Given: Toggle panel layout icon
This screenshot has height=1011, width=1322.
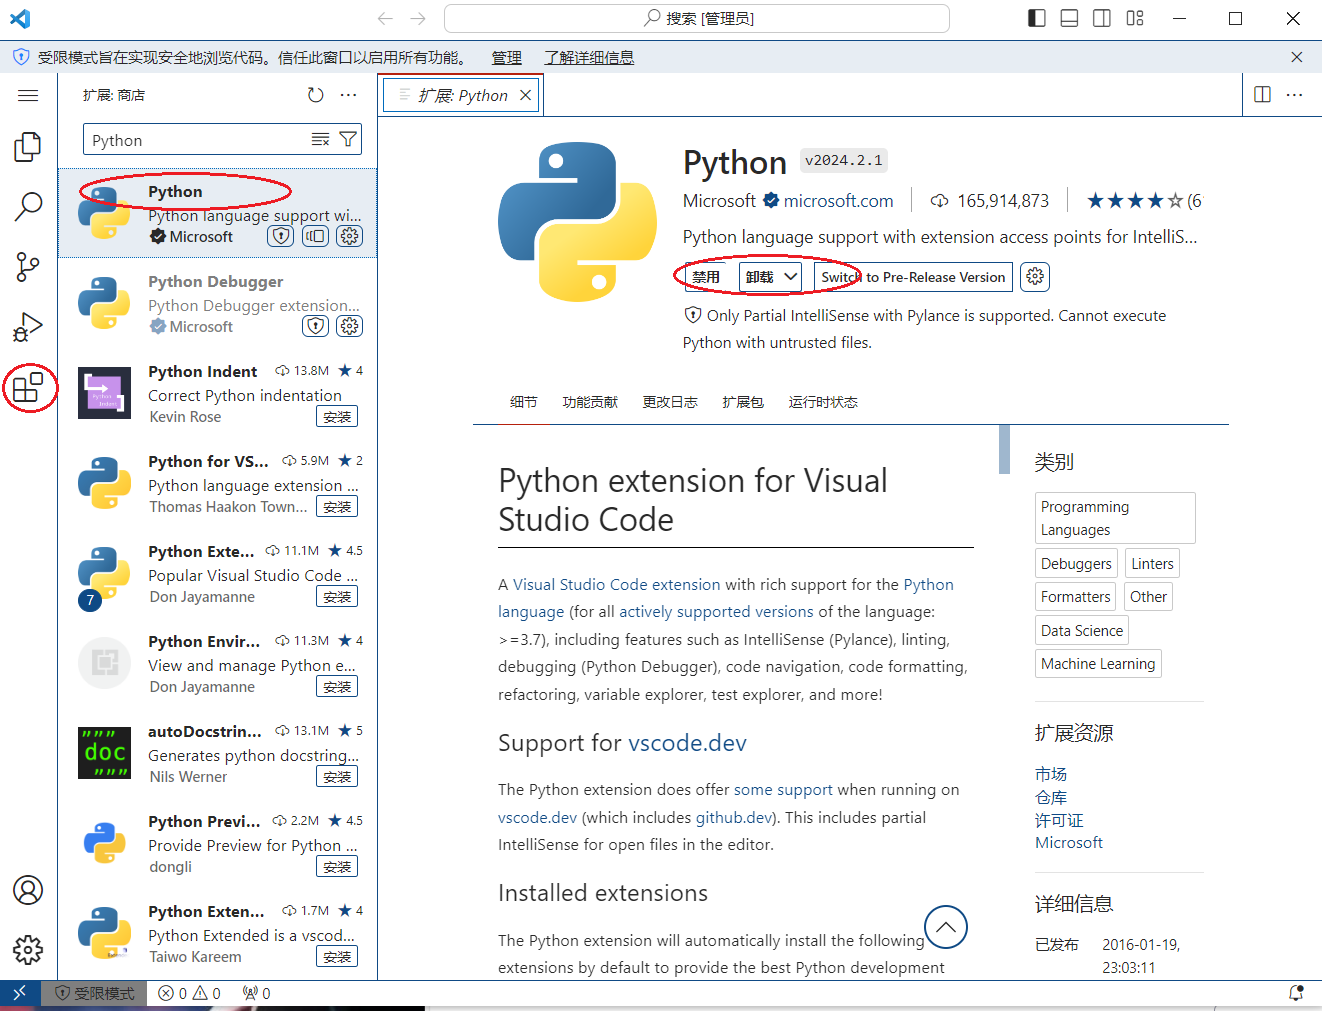Looking at the screenshot, I should click(x=1069, y=18).
